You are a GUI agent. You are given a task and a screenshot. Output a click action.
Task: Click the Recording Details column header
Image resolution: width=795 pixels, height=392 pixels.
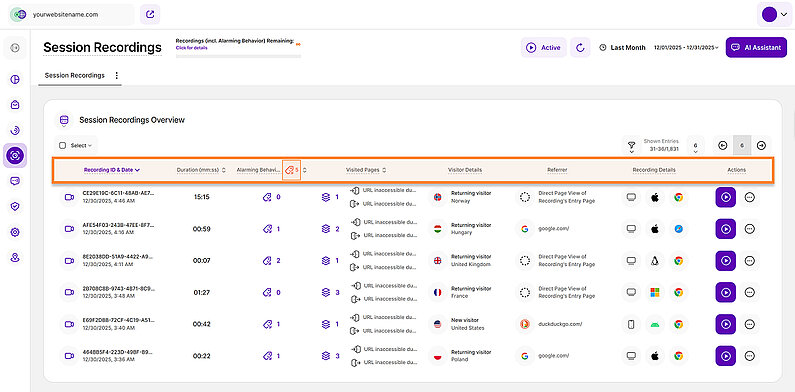pyautogui.click(x=654, y=170)
